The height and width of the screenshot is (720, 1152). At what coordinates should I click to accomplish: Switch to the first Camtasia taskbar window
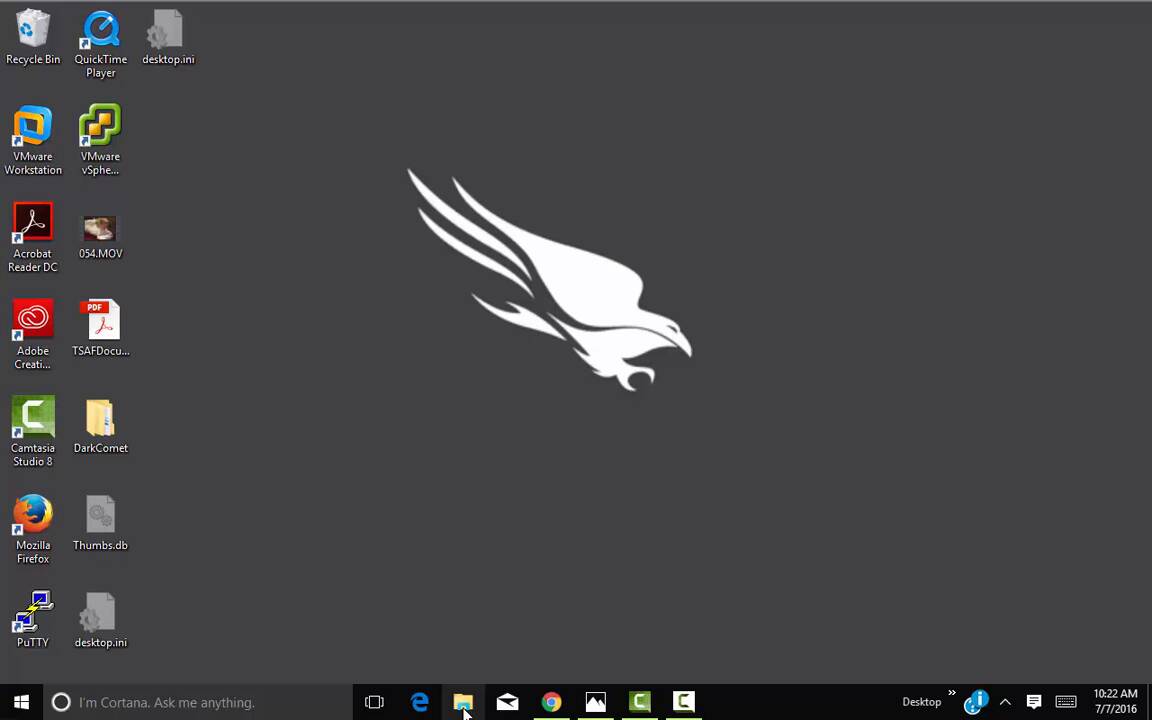click(640, 702)
